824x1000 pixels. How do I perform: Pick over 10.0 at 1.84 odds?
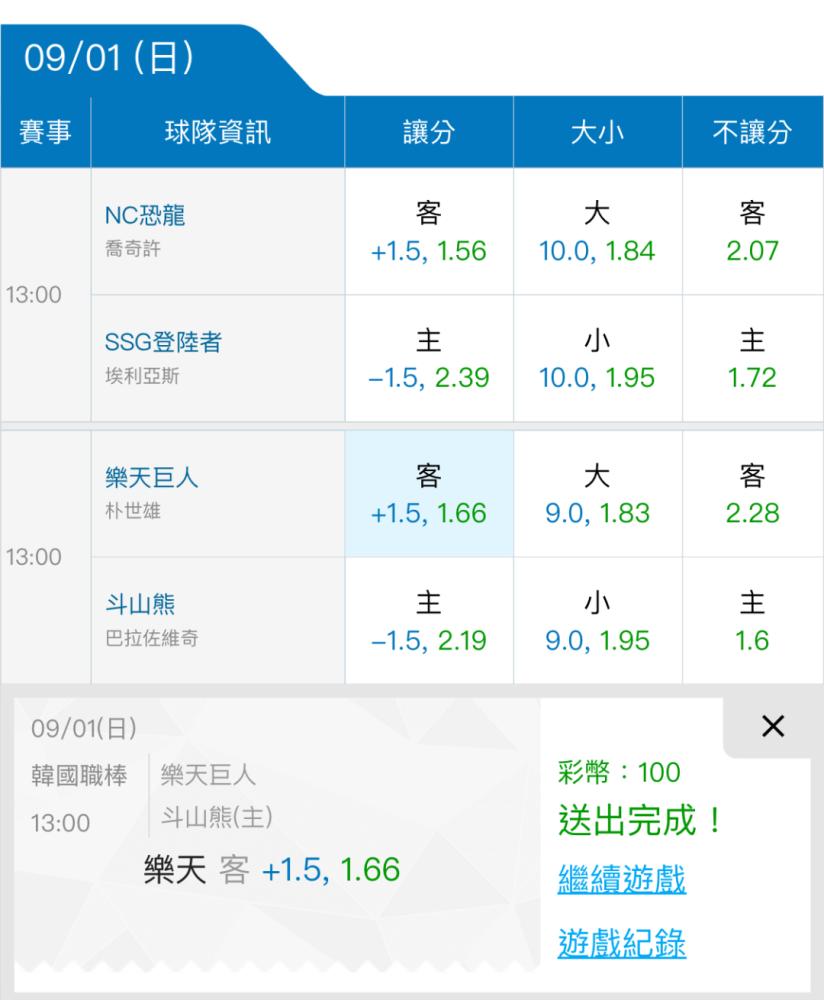(598, 232)
